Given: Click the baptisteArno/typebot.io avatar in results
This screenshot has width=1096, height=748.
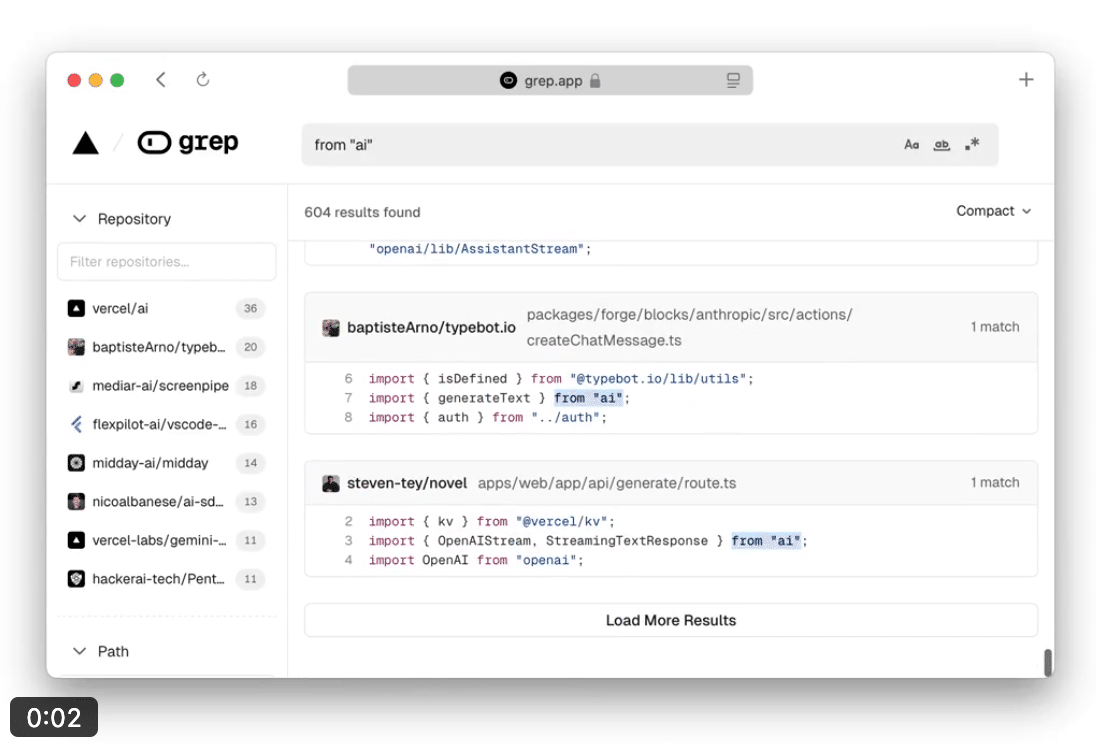Looking at the screenshot, I should [x=331, y=327].
